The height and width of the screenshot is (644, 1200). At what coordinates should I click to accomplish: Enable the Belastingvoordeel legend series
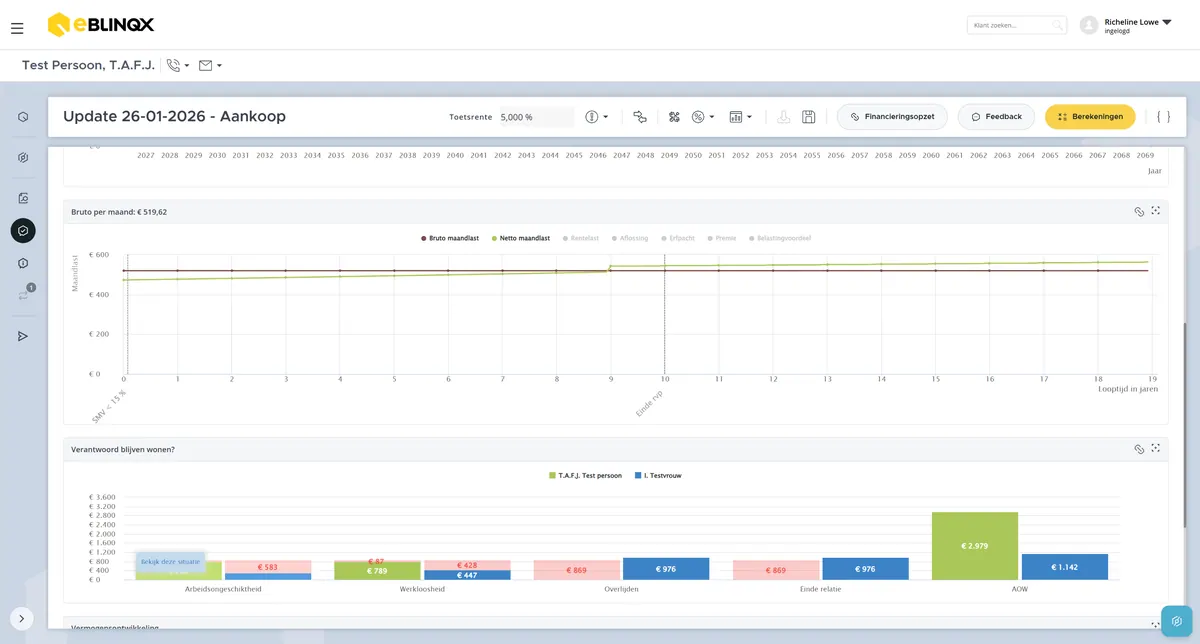click(x=780, y=238)
